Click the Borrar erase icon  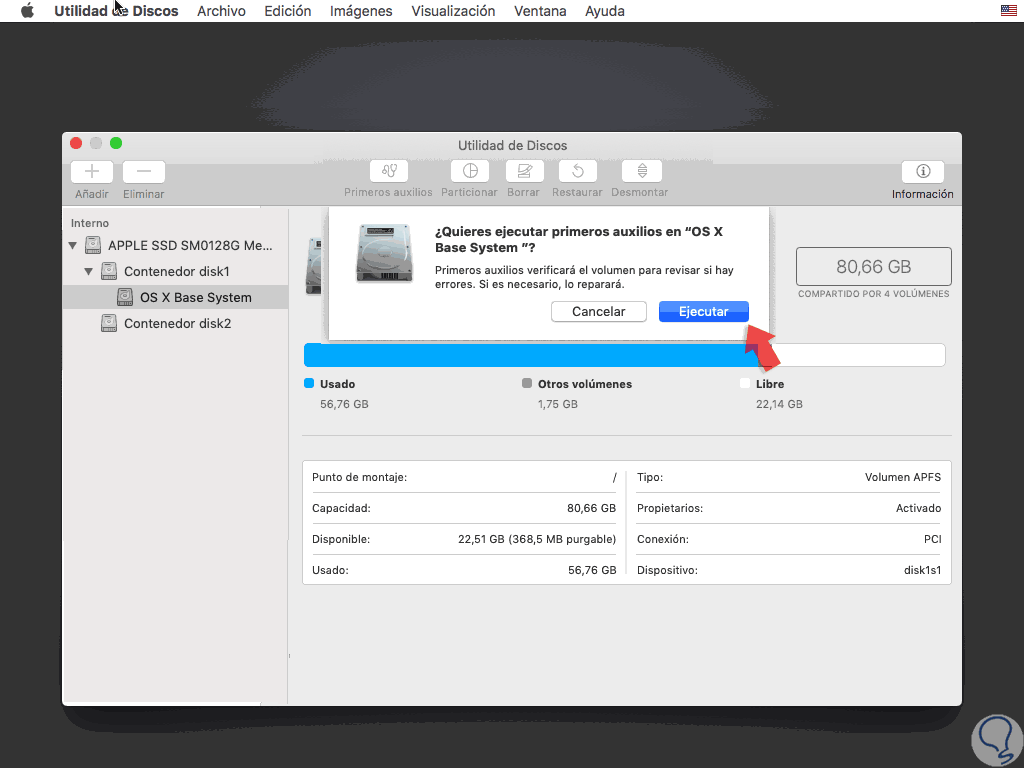pyautogui.click(x=524, y=171)
